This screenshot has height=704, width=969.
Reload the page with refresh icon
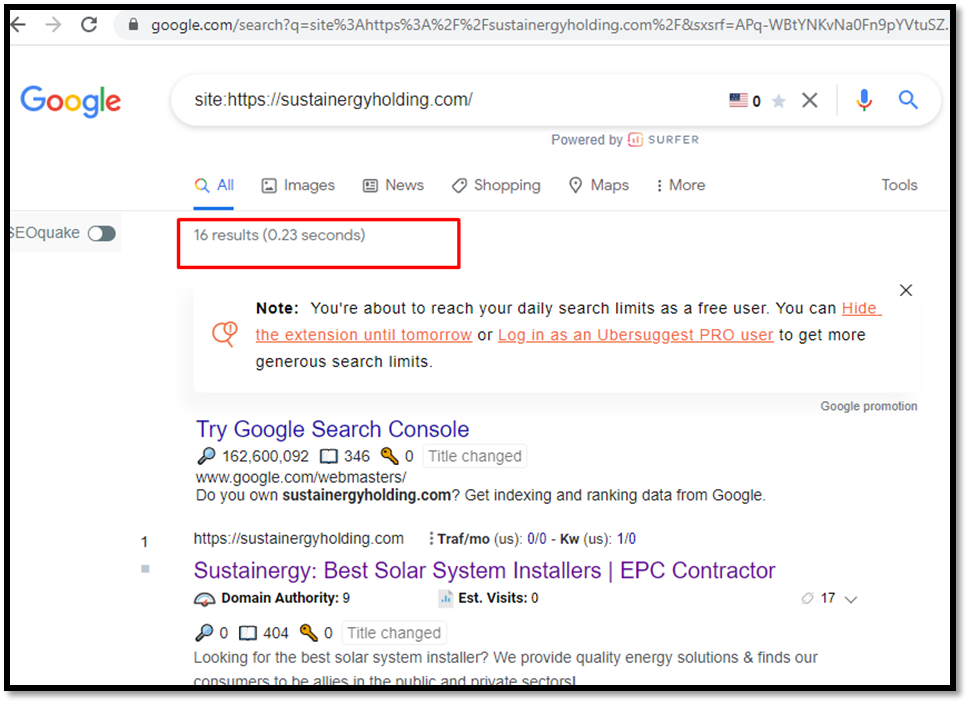tap(89, 25)
